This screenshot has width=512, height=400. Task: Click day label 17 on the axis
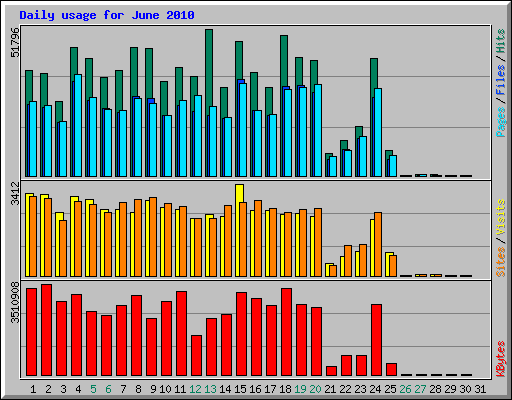(x=270, y=389)
